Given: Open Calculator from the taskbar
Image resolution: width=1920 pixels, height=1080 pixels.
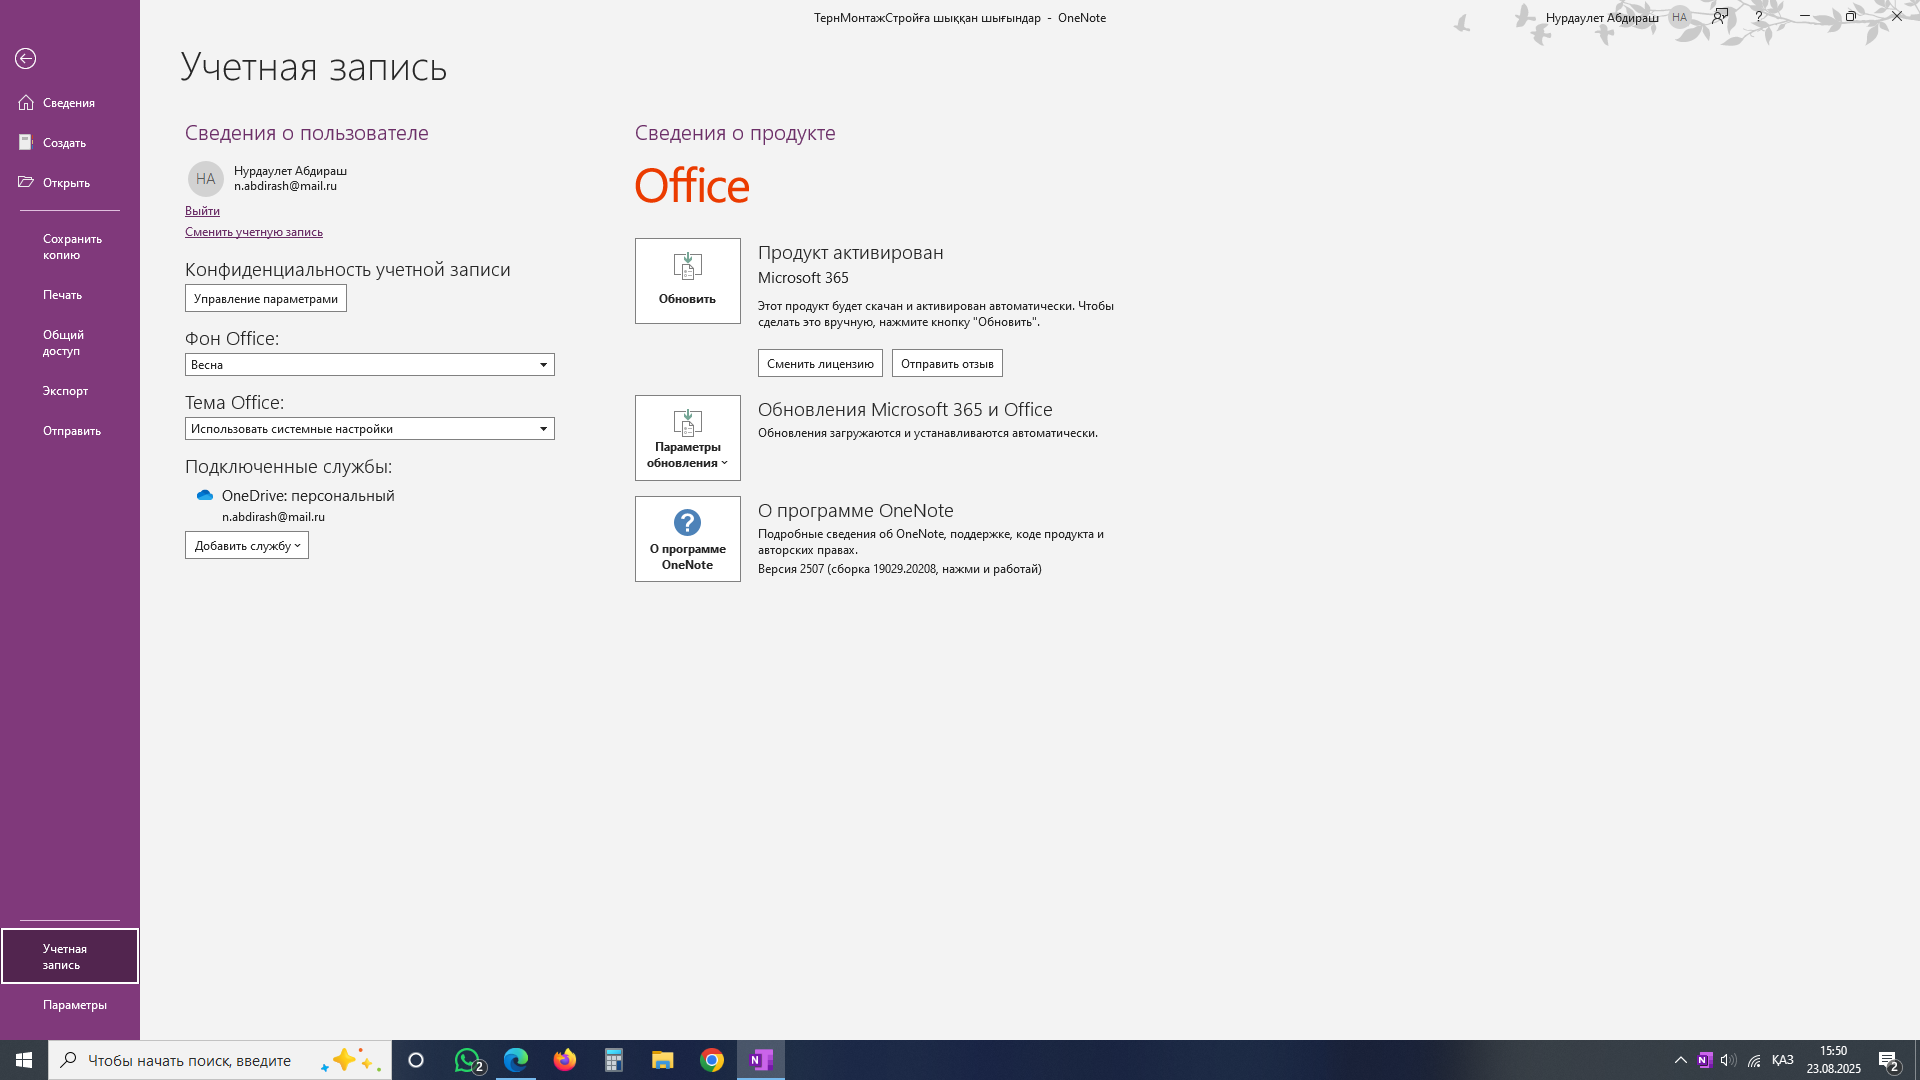Looking at the screenshot, I should [614, 1060].
